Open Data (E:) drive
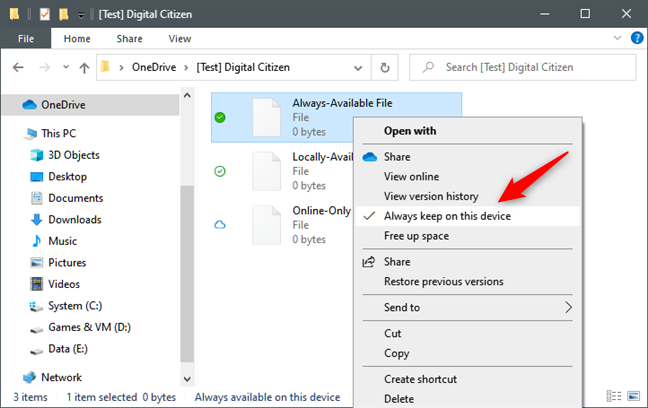The image size is (648, 408). (68, 348)
